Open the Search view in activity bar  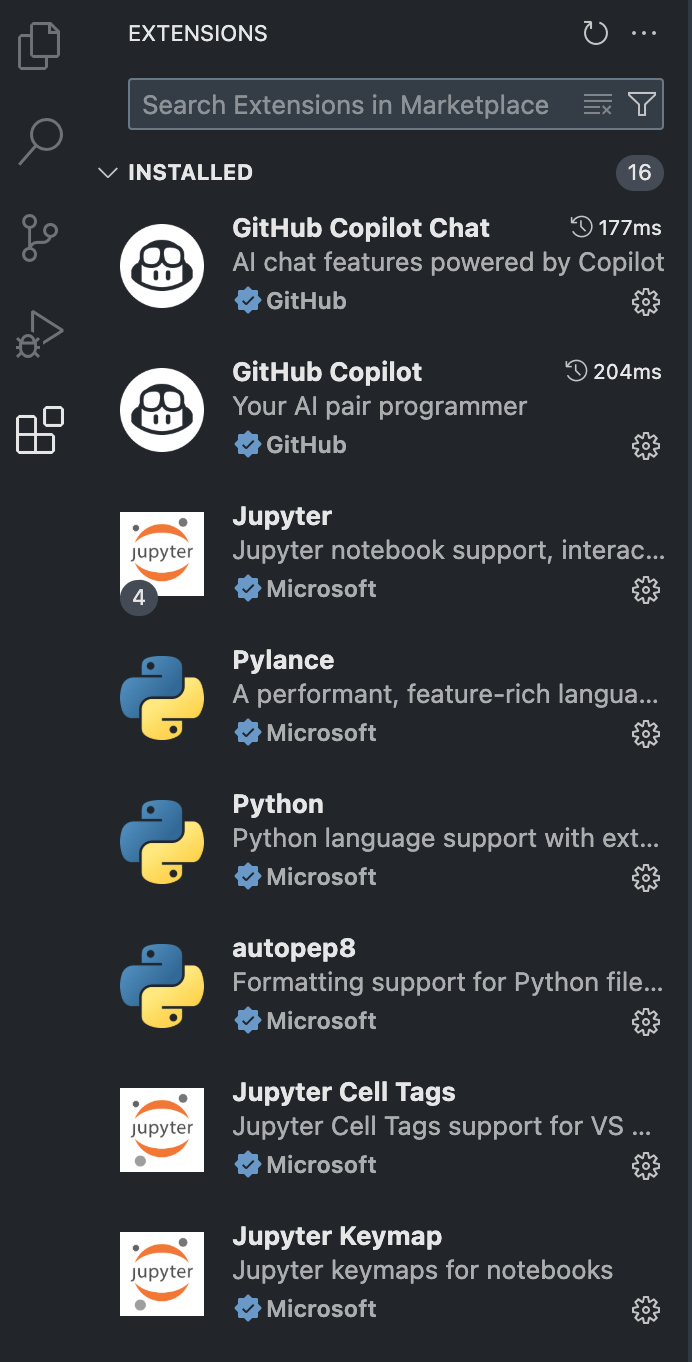click(x=40, y=141)
